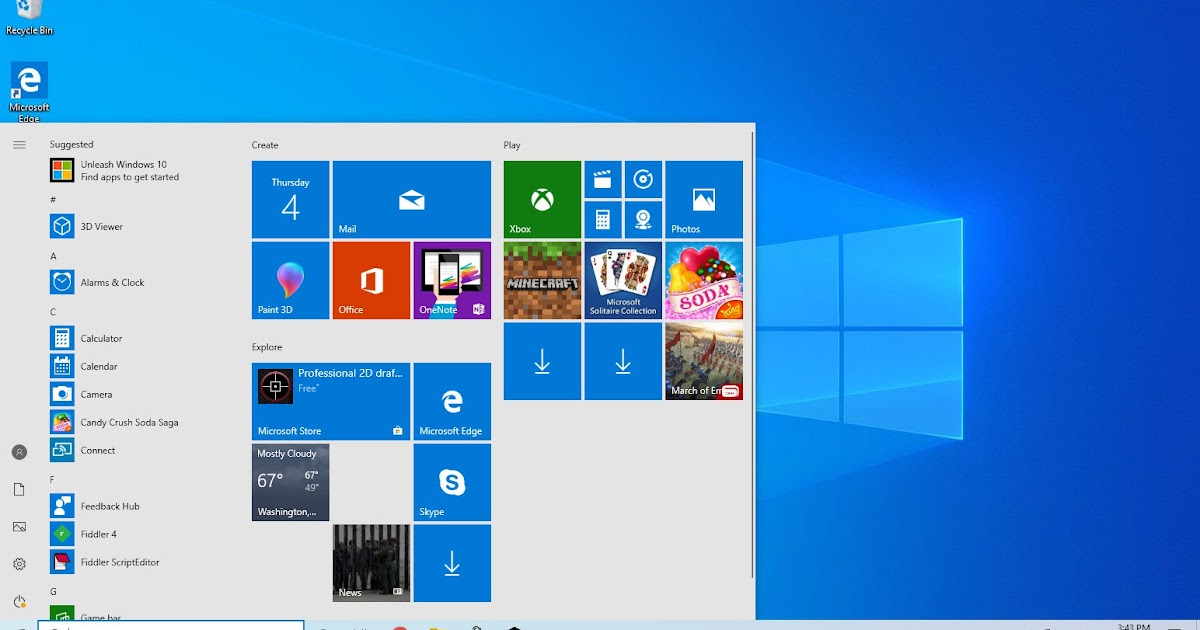Viewport: 1200px width, 630px height.
Task: Open the Office tile
Action: 371,280
